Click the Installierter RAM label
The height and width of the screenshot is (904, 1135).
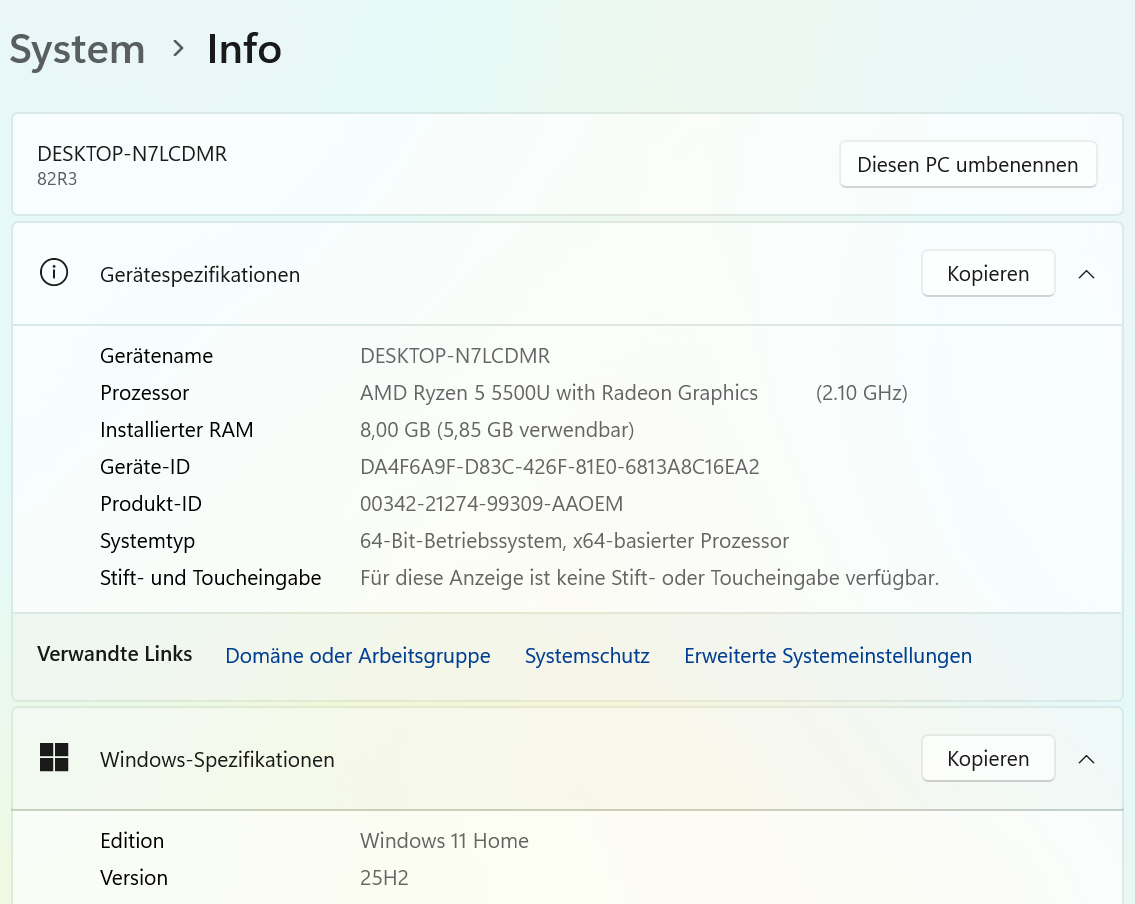[177, 430]
